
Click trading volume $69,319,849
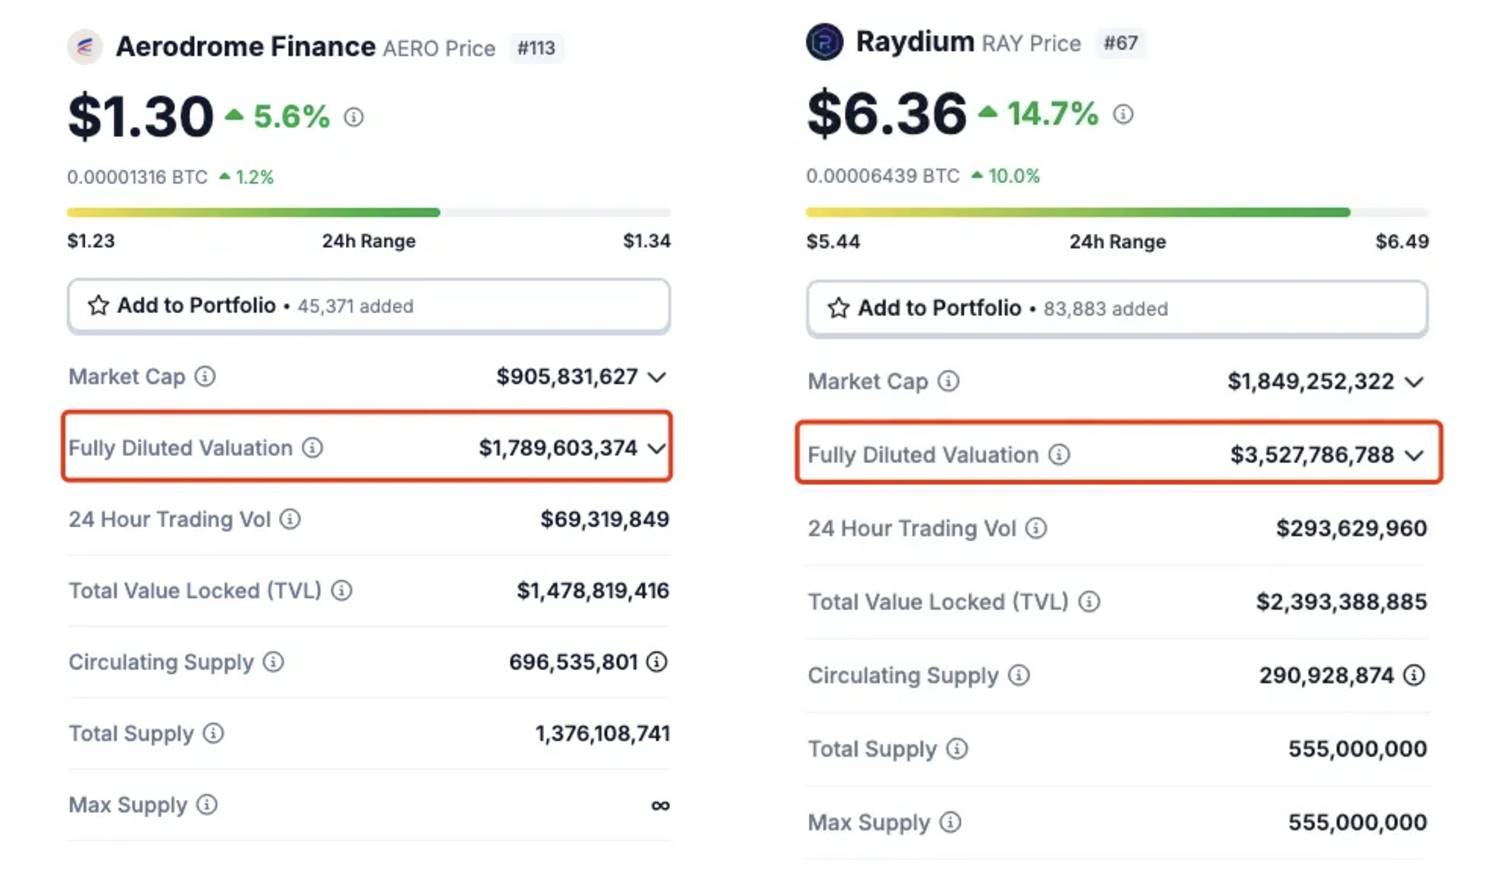(x=605, y=519)
